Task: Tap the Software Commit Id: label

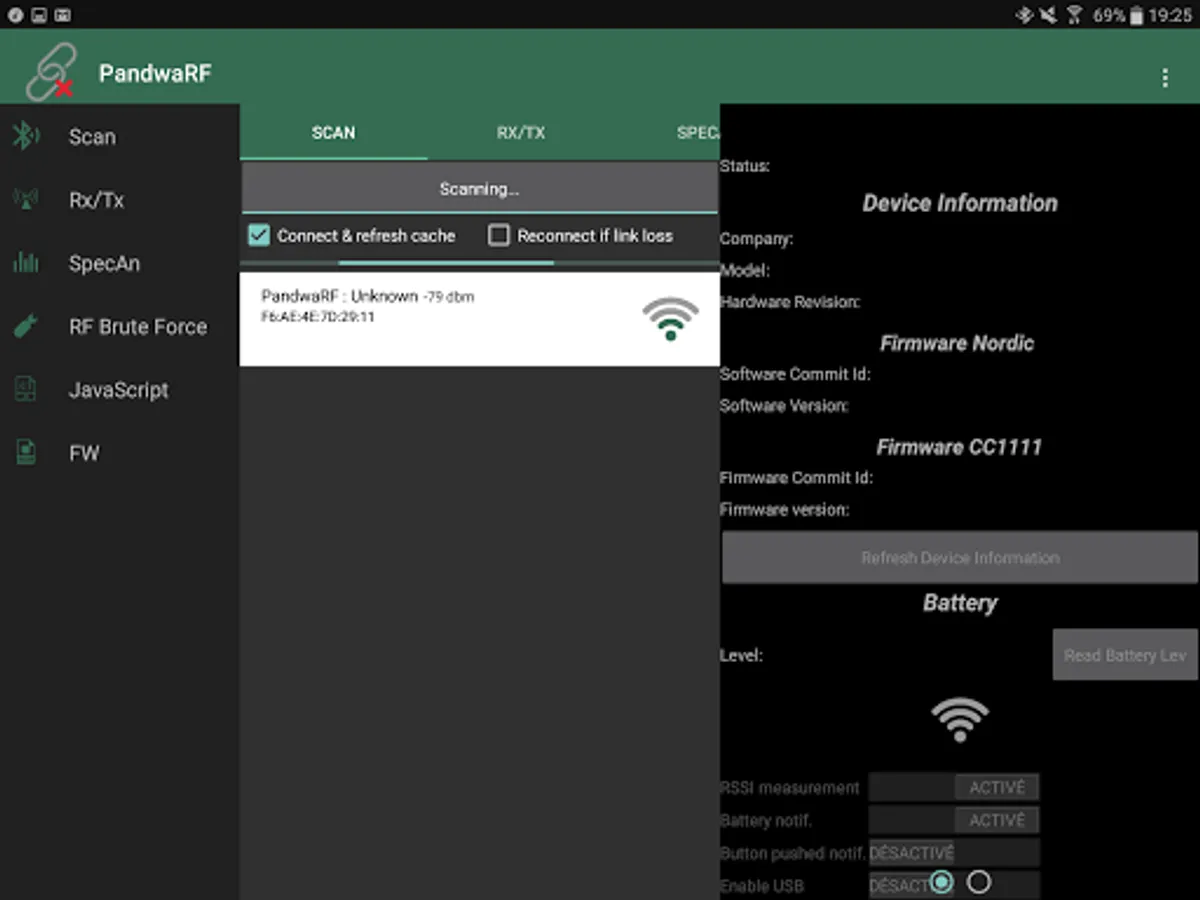Action: (x=795, y=374)
